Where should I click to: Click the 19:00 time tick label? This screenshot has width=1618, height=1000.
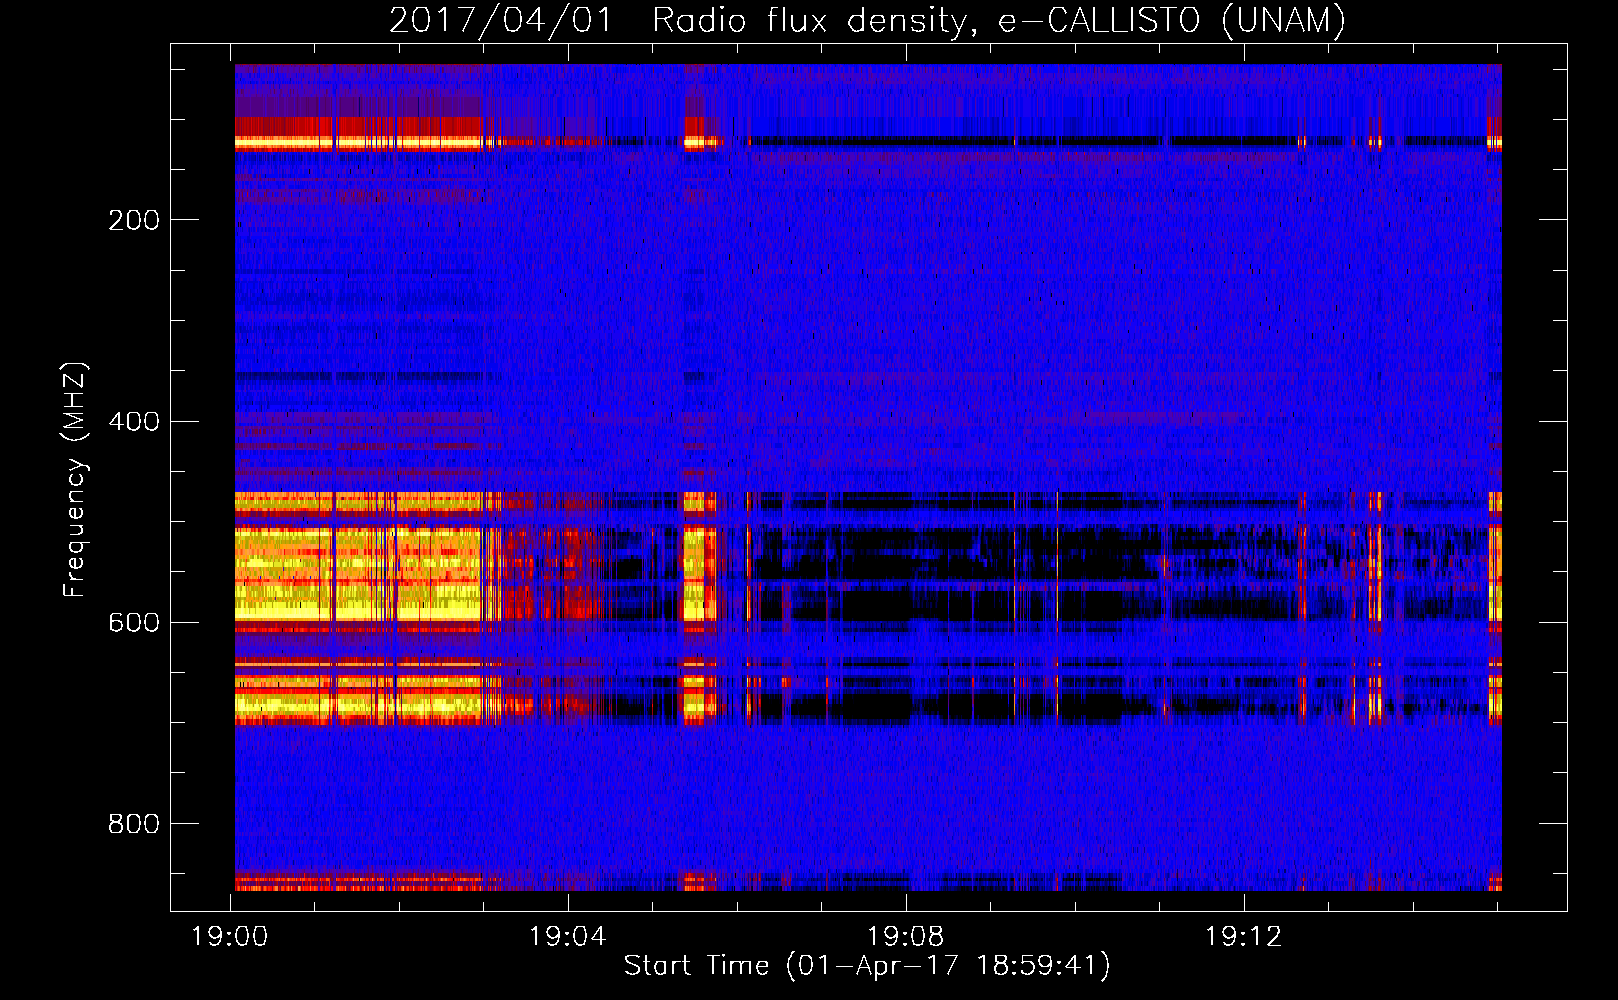(230, 937)
